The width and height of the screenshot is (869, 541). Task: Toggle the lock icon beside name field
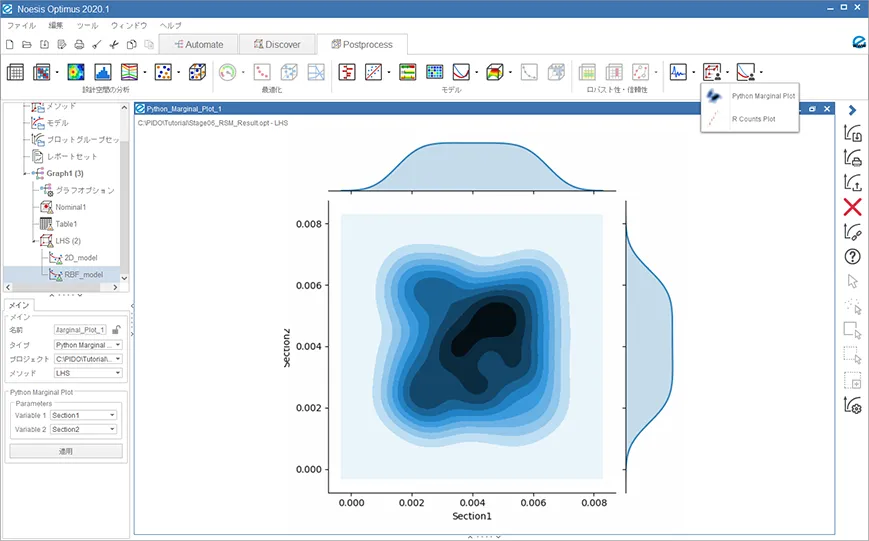coord(117,329)
